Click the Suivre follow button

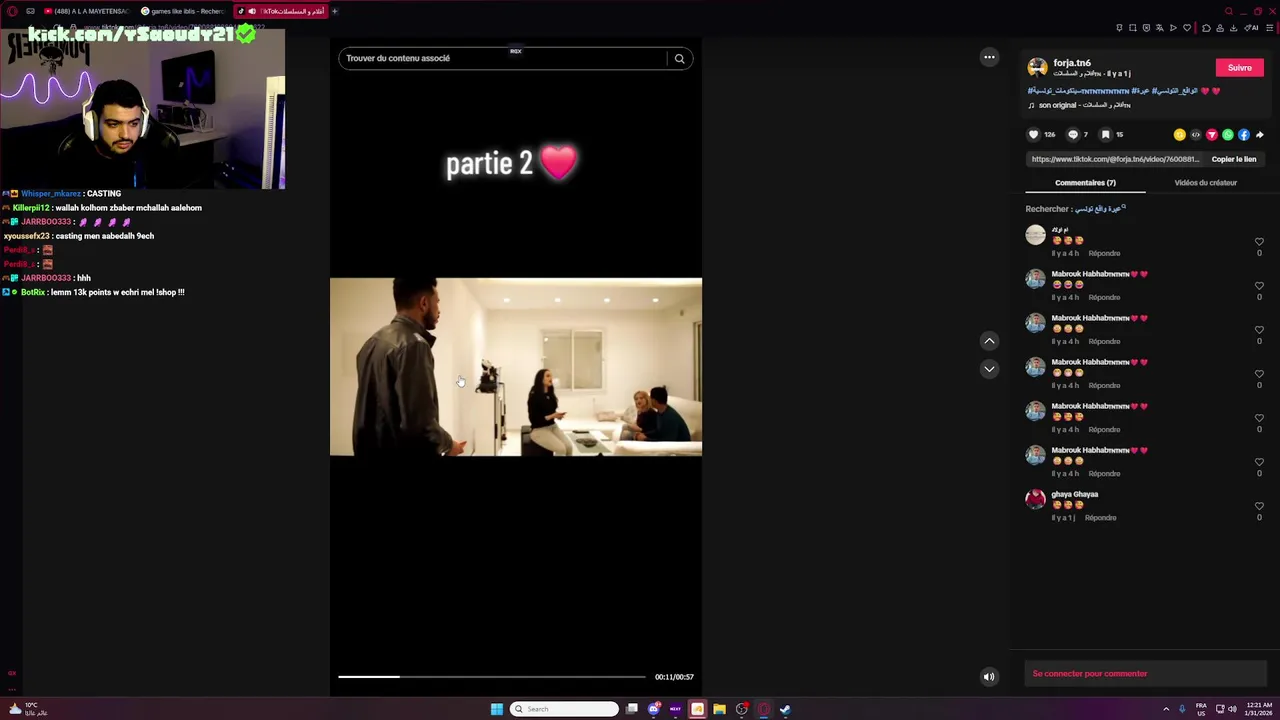pyautogui.click(x=1239, y=68)
